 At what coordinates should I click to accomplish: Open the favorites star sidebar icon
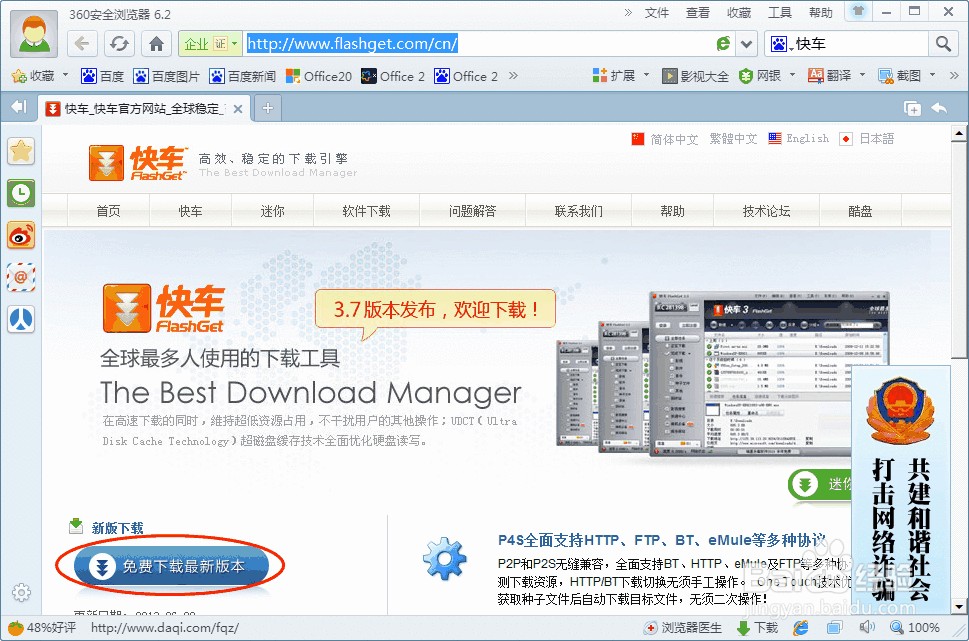(21, 151)
